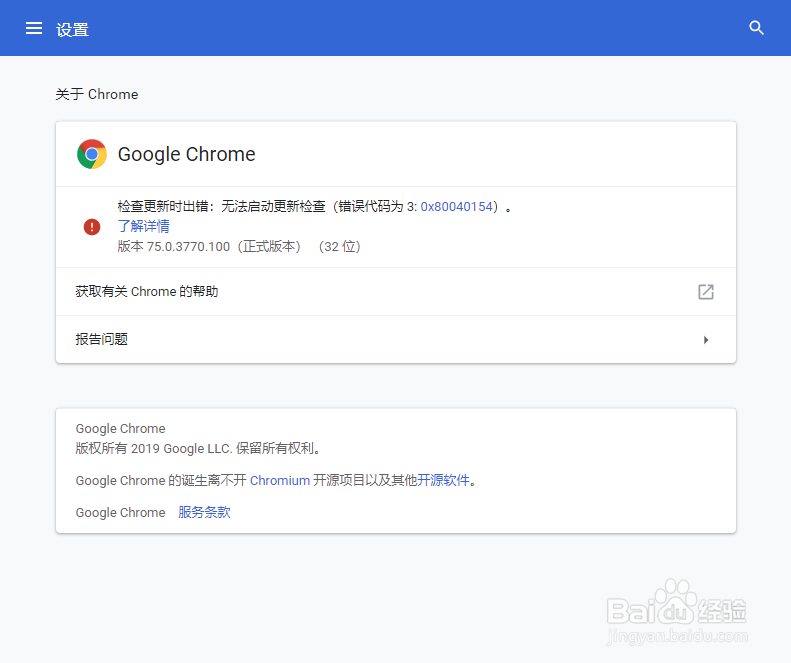The image size is (791, 663).
Task: Click the Google Chrome card title
Action: [187, 154]
